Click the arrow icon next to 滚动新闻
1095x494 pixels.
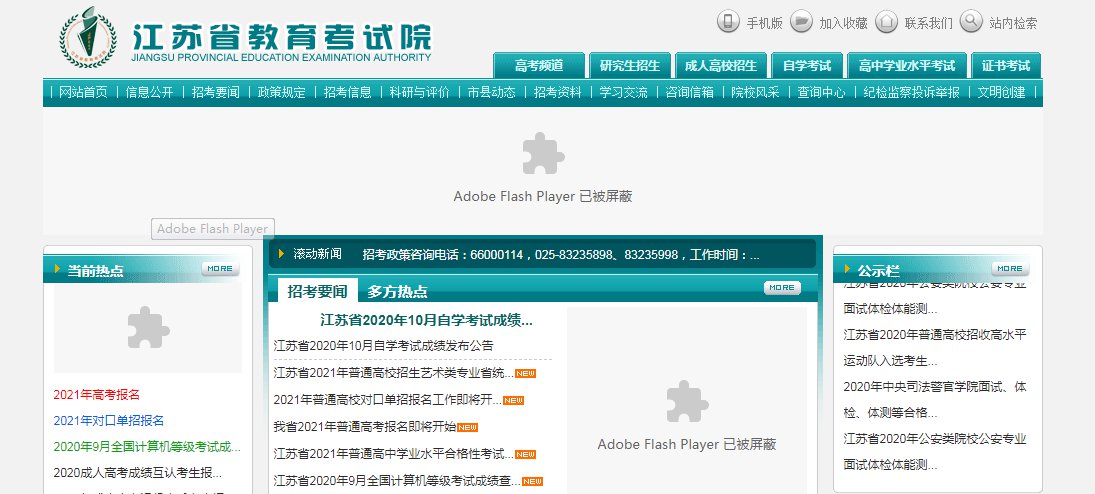pos(281,254)
